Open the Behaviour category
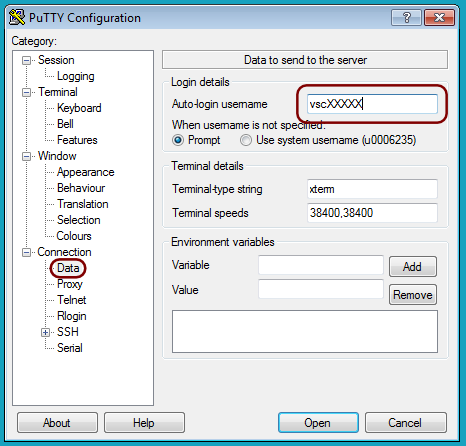 tap(81, 188)
